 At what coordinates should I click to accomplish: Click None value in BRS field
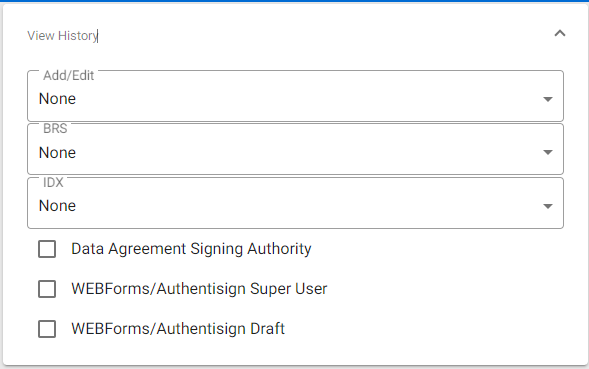point(57,153)
